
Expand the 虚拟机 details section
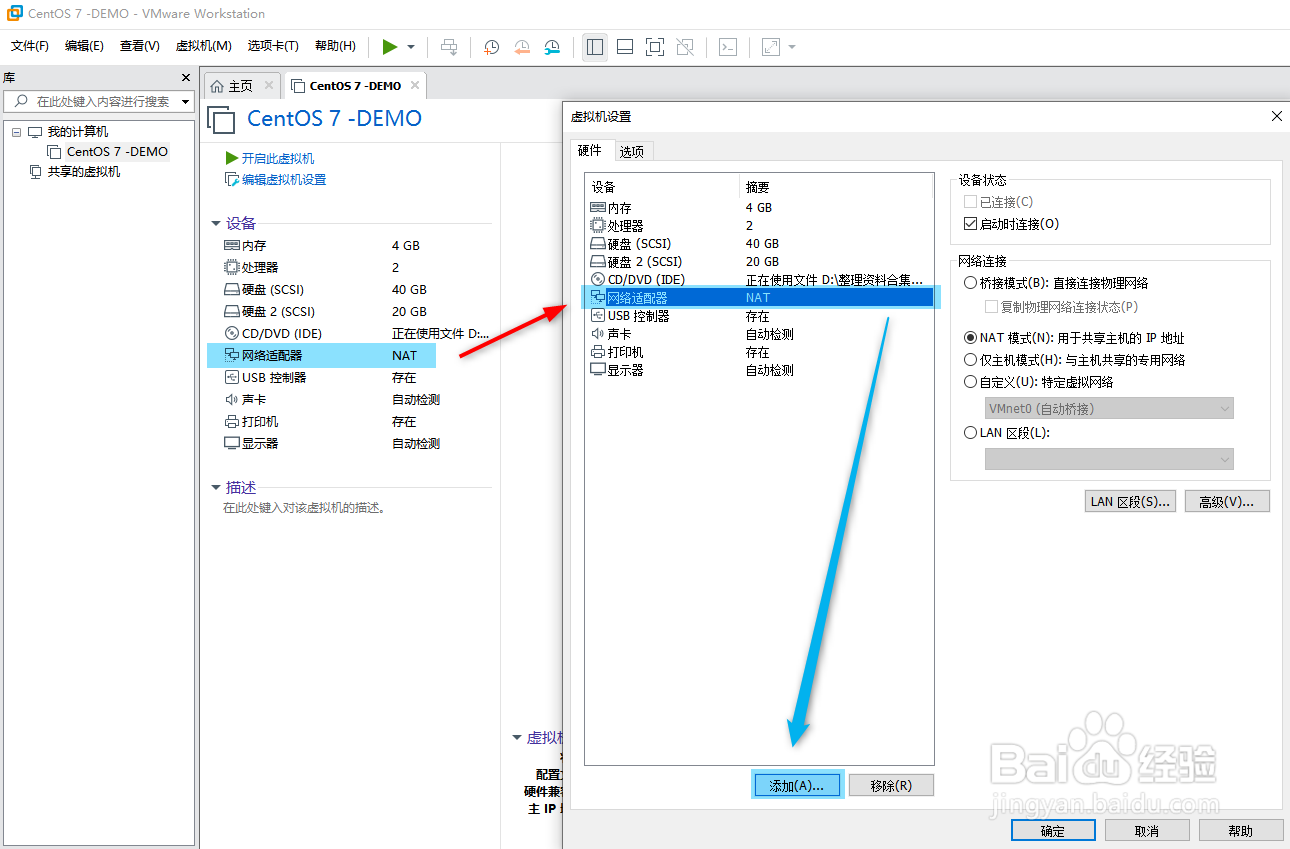click(517, 738)
